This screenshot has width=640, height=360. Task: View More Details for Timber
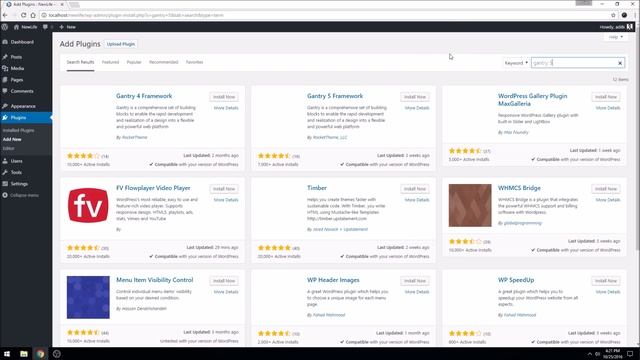[417, 200]
